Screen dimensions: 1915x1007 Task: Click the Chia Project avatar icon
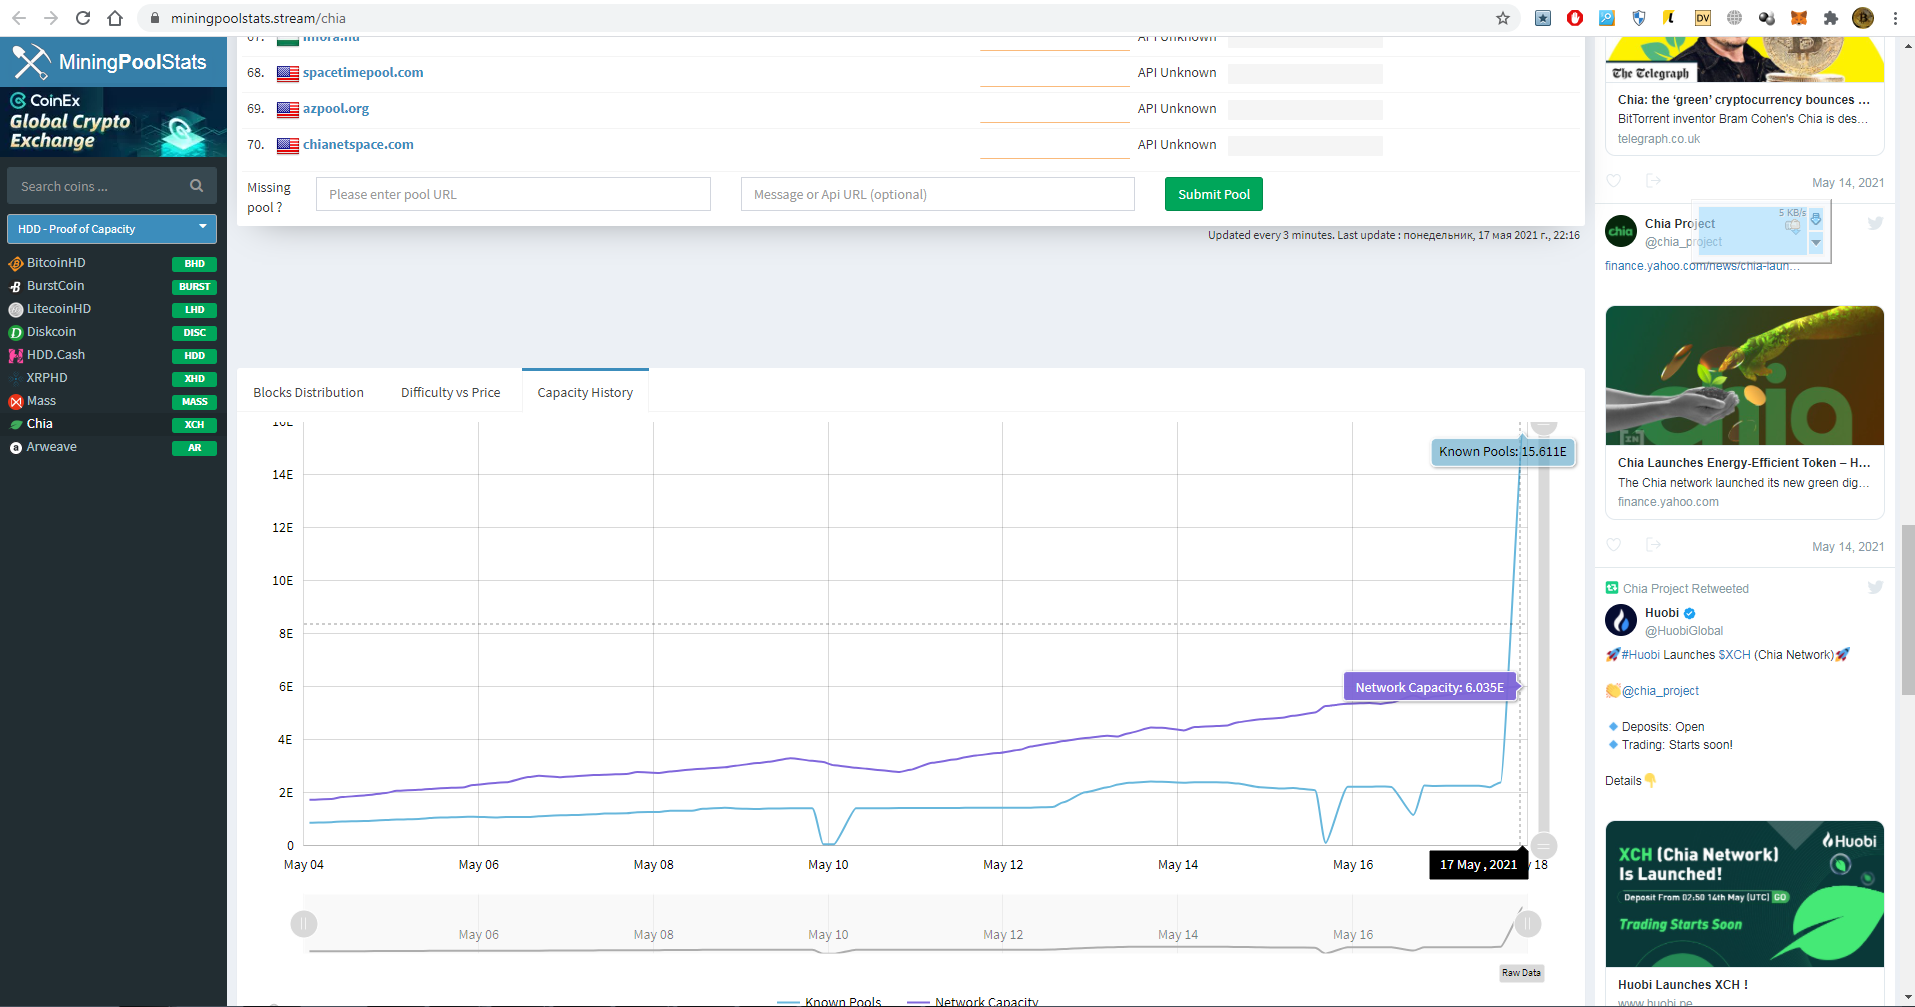(1621, 231)
